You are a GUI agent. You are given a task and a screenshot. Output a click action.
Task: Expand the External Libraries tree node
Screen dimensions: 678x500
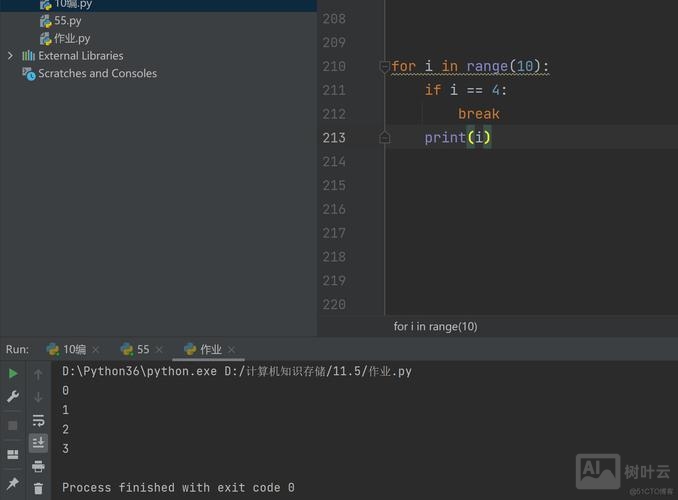pos(11,56)
